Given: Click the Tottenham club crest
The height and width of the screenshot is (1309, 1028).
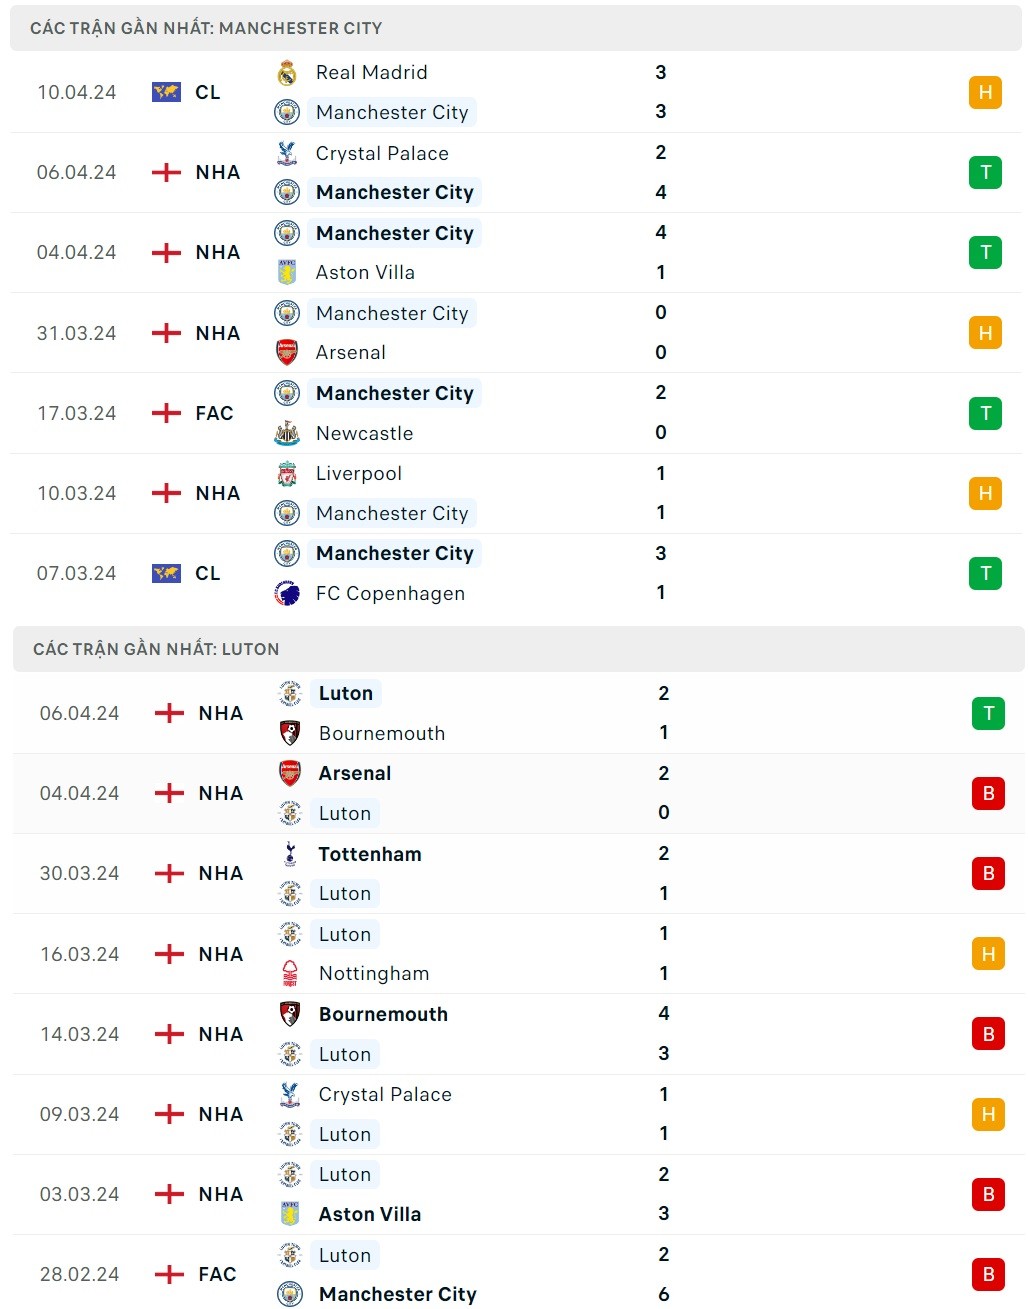Looking at the screenshot, I should pos(290,854).
